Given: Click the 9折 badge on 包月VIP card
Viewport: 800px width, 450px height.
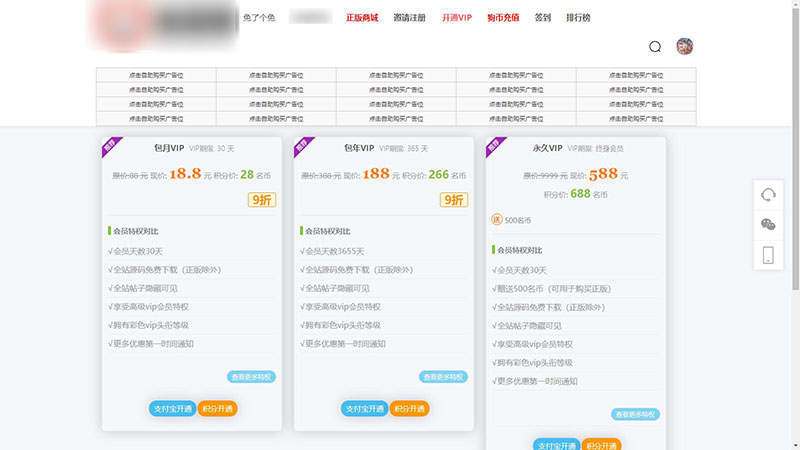Looking at the screenshot, I should 262,199.
